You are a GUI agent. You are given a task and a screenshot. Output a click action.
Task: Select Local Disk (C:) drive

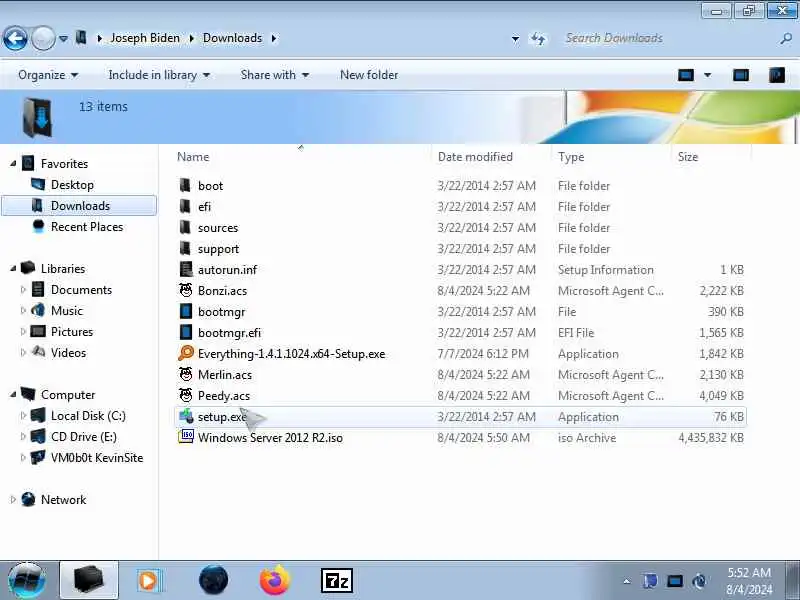tap(88, 416)
